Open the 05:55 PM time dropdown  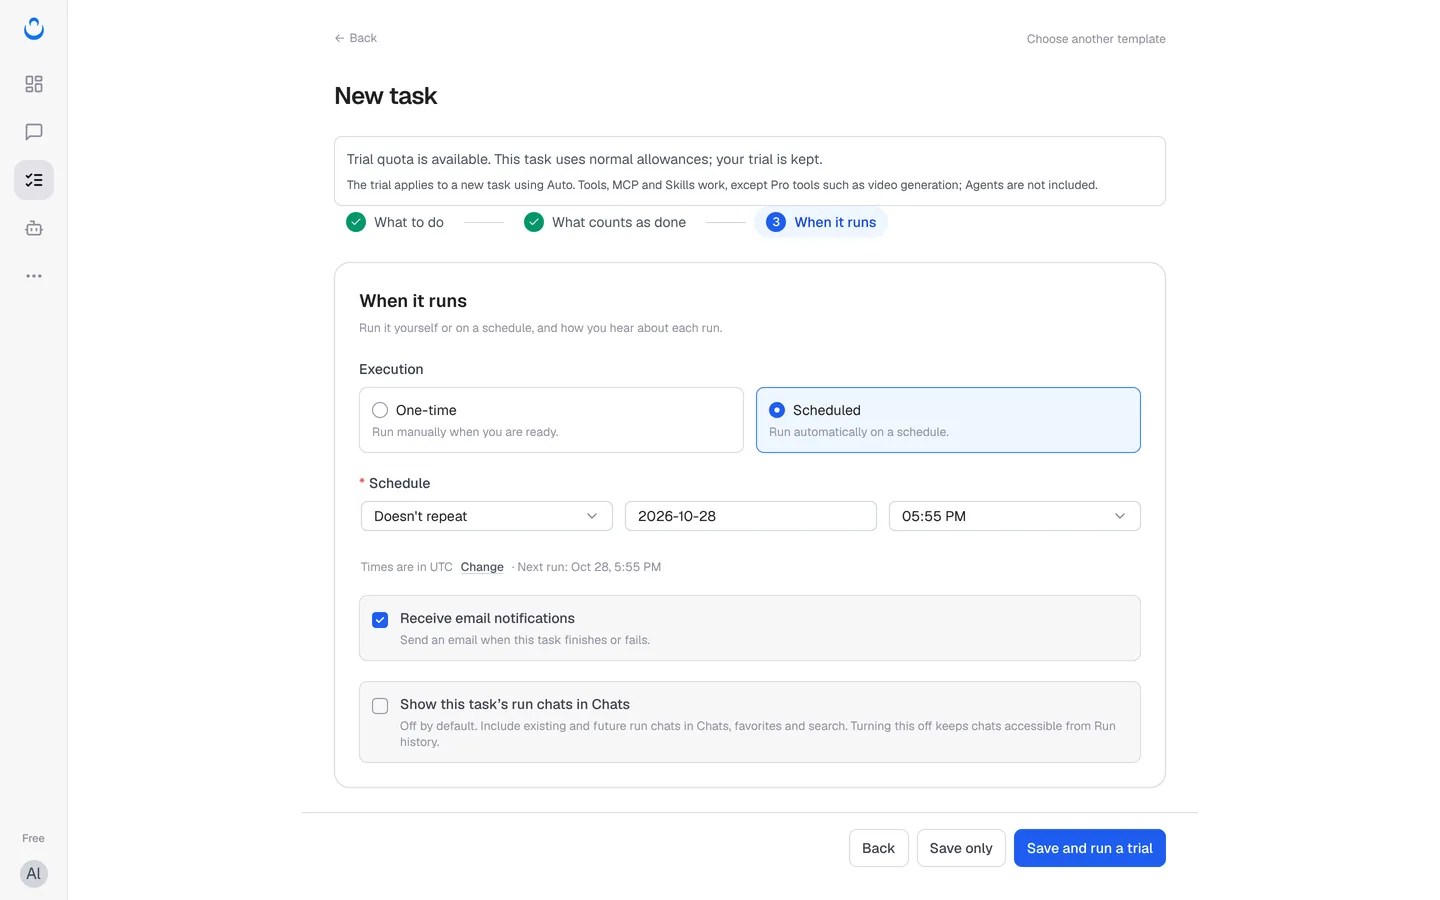click(x=1015, y=516)
